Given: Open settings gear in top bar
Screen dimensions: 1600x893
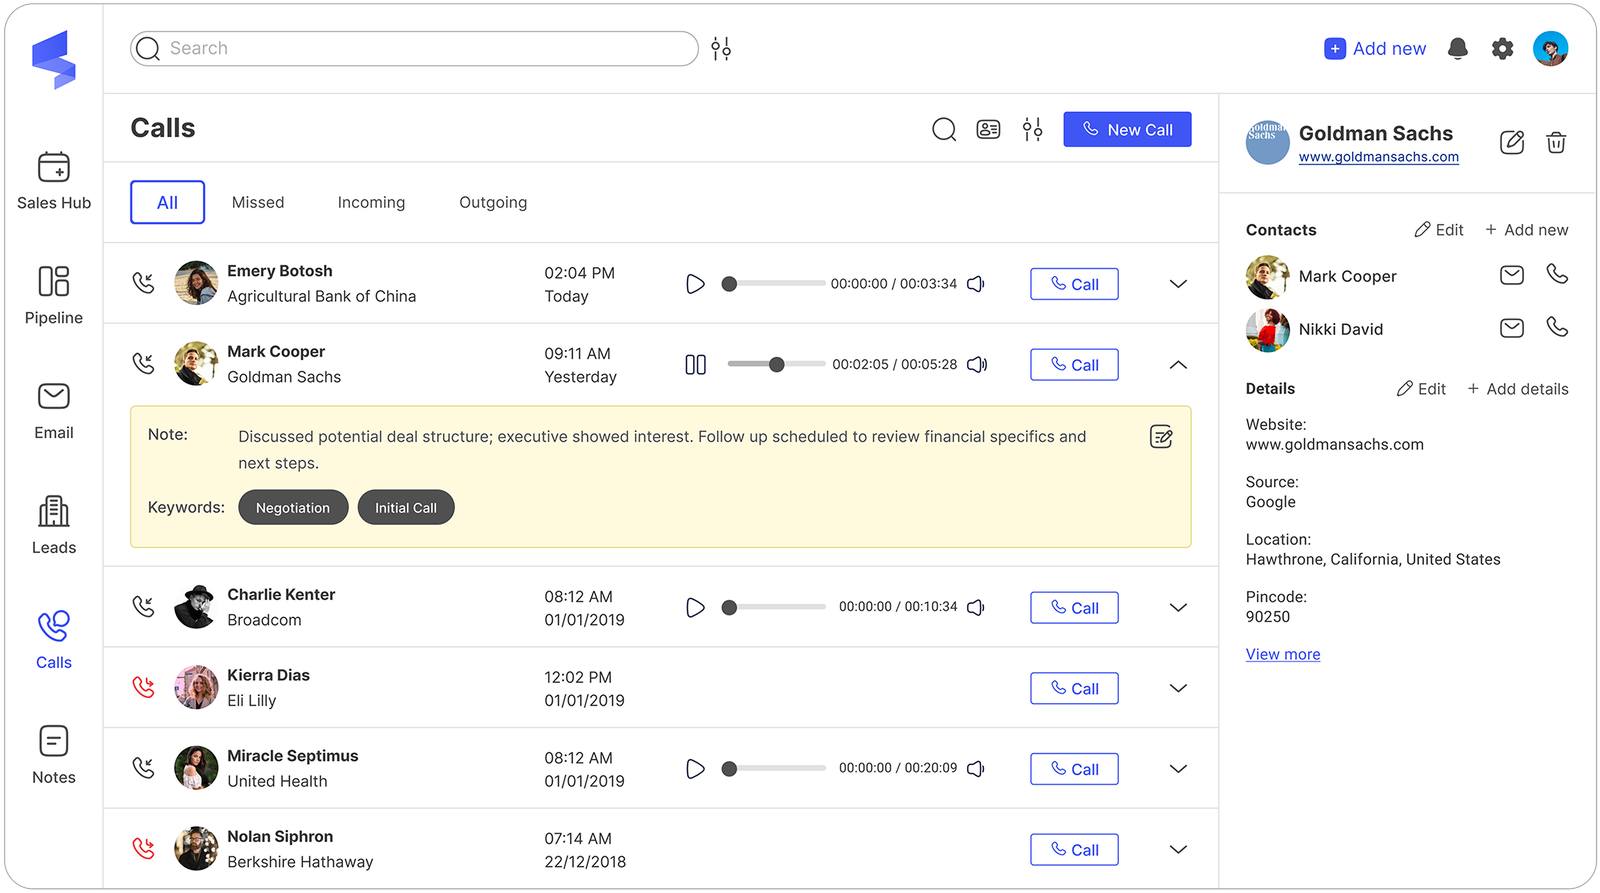Looking at the screenshot, I should click(1502, 49).
